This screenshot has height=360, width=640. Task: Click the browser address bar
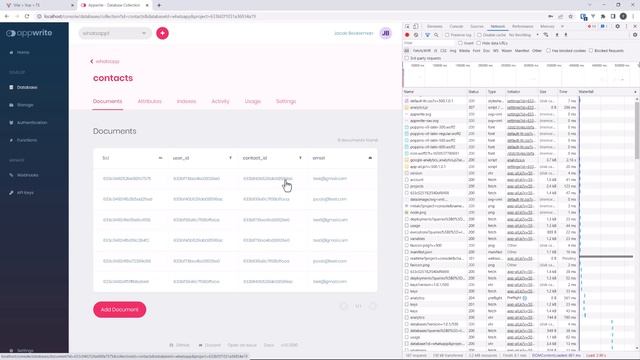coord(286,16)
